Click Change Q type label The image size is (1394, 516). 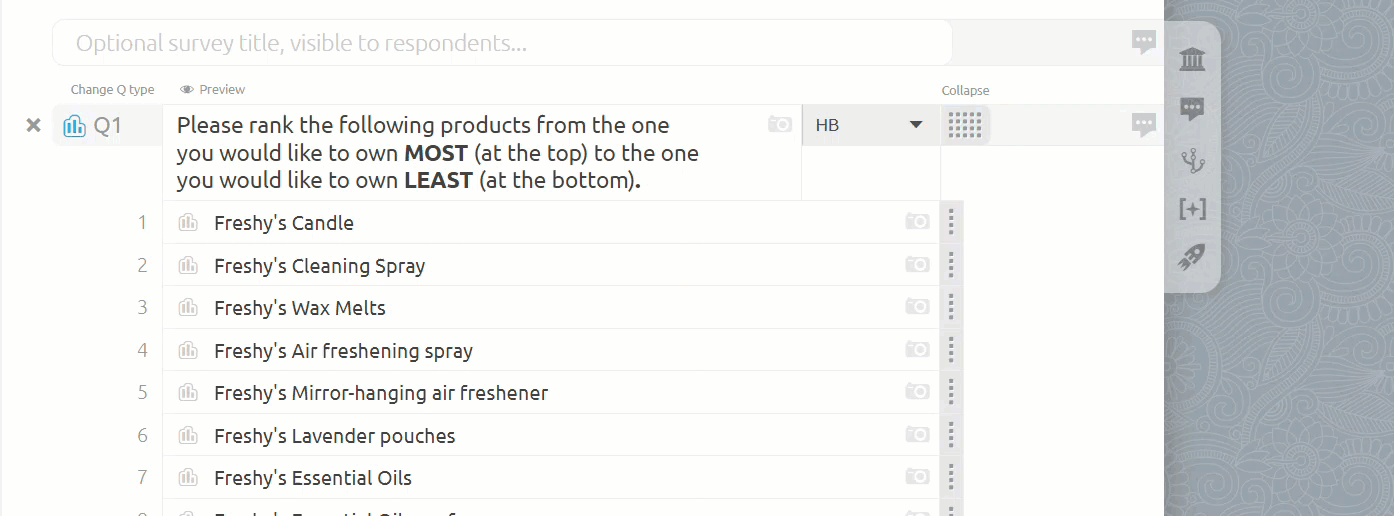pos(112,89)
